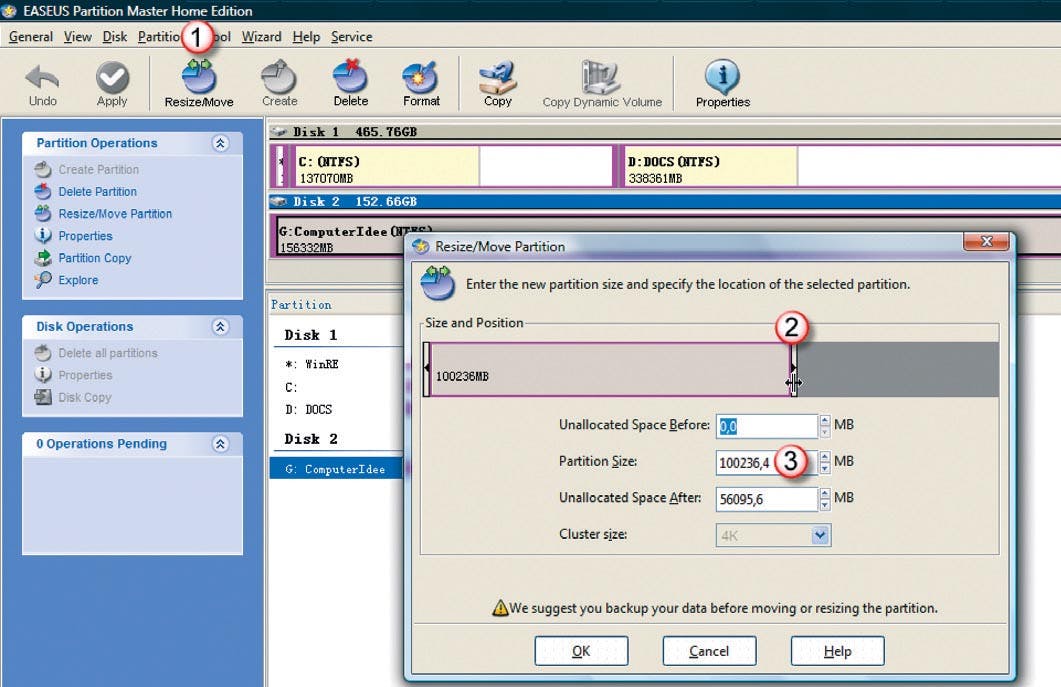
Task: Click Unallocated Space Before spinner arrows
Action: coord(824,426)
